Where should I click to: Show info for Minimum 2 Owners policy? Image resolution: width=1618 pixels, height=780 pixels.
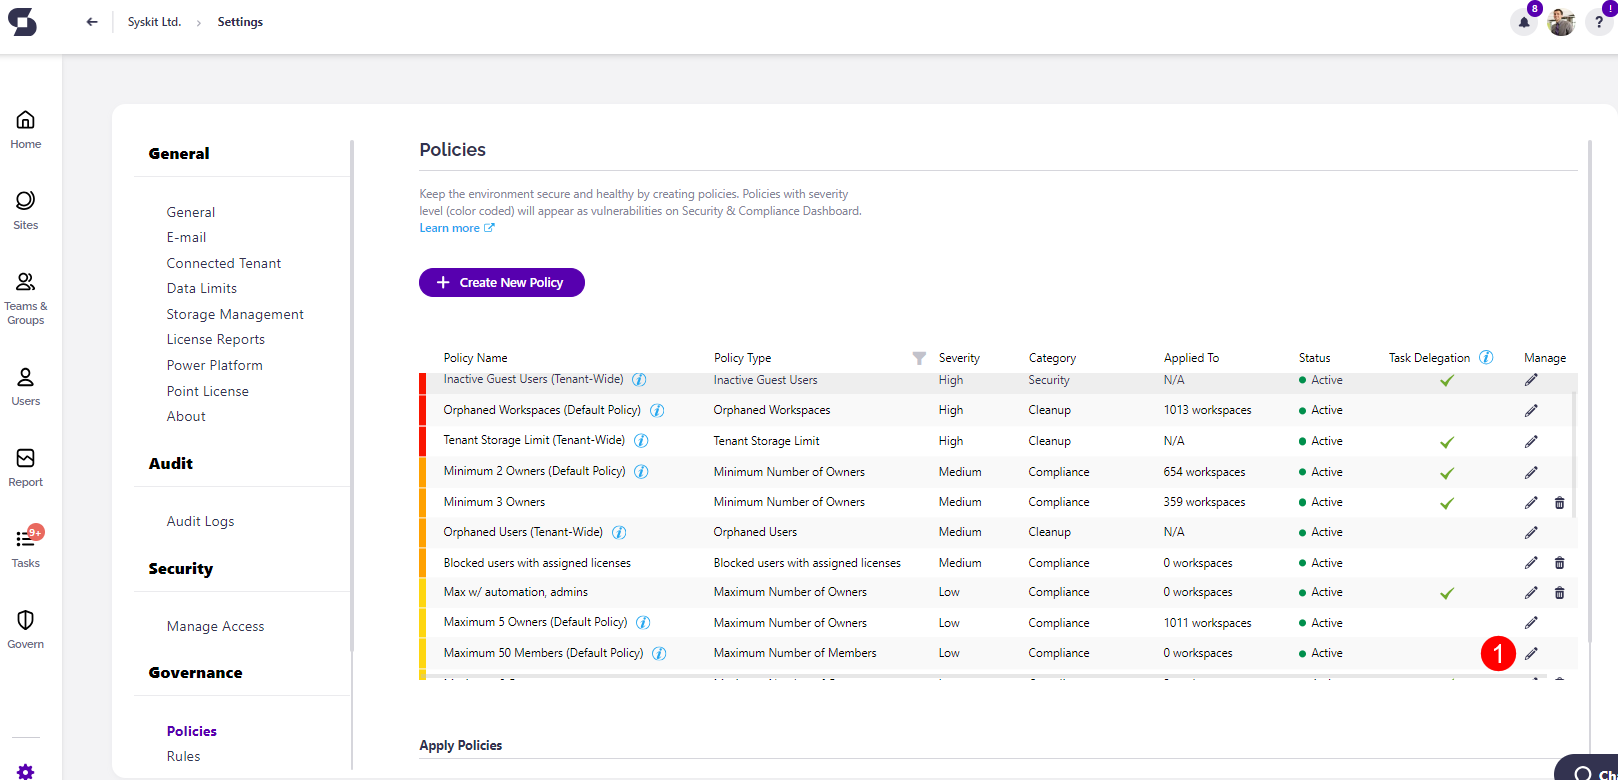click(x=641, y=471)
